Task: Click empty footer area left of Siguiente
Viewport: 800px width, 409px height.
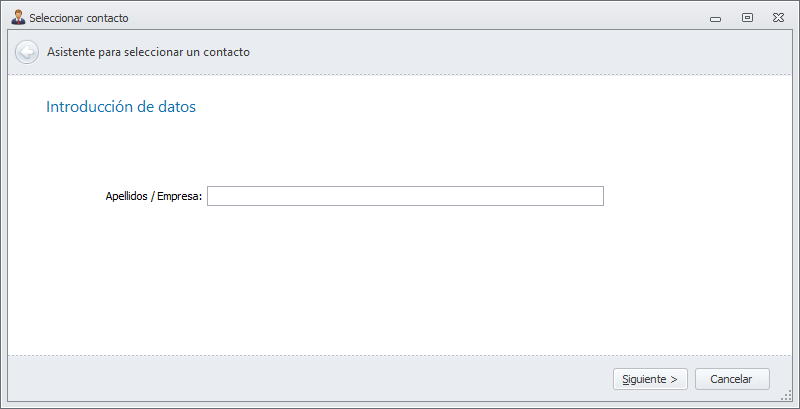Action: (300, 379)
